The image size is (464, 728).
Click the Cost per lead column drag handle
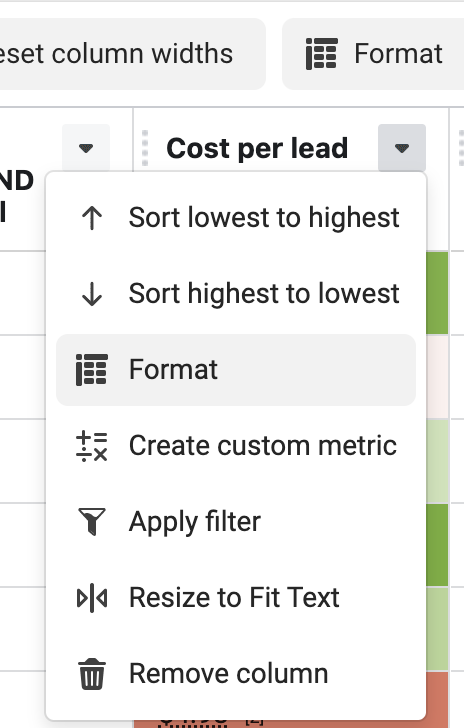pyautogui.click(x=145, y=148)
